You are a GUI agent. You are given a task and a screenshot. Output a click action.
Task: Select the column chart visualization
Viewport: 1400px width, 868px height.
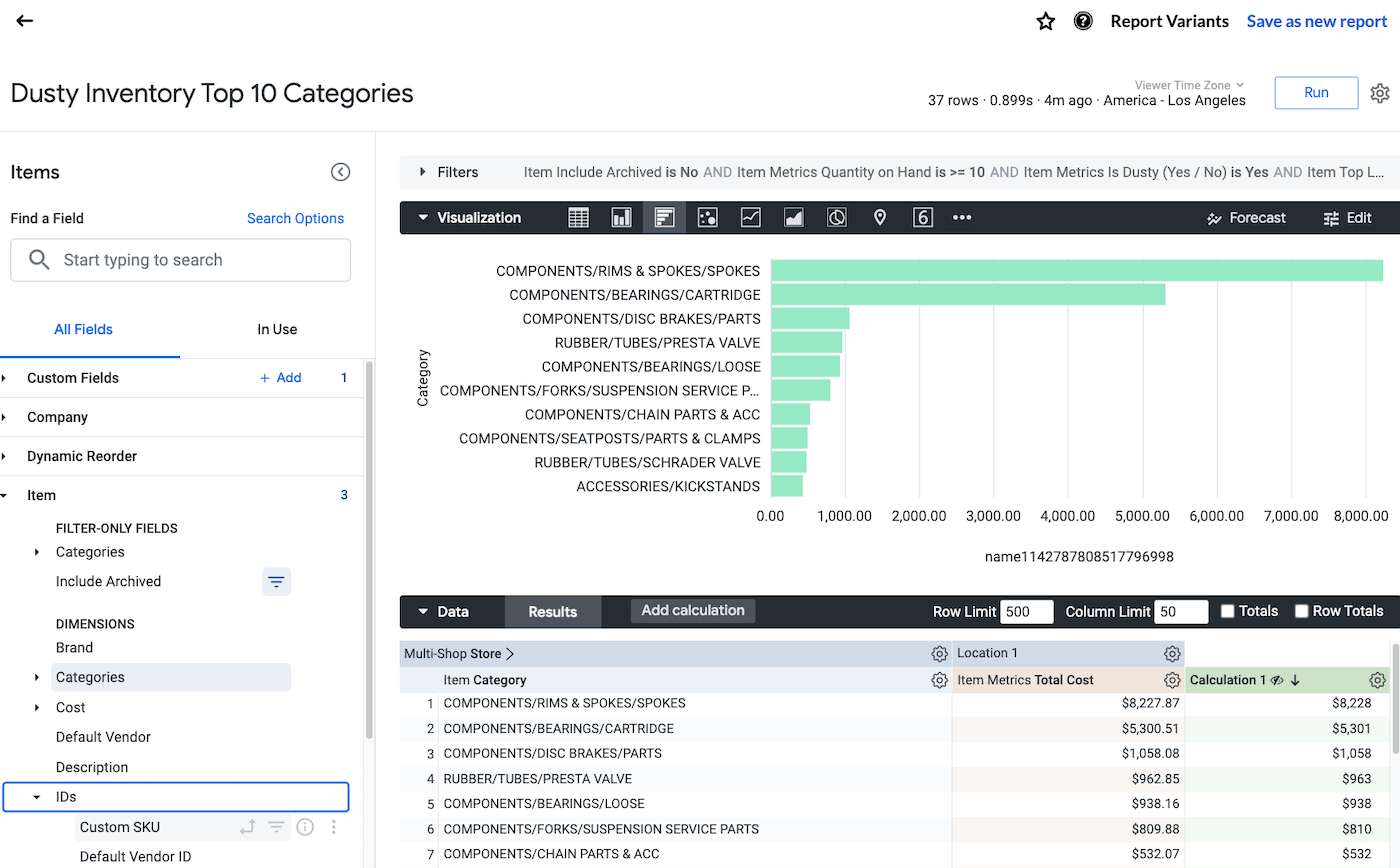pyautogui.click(x=621, y=217)
